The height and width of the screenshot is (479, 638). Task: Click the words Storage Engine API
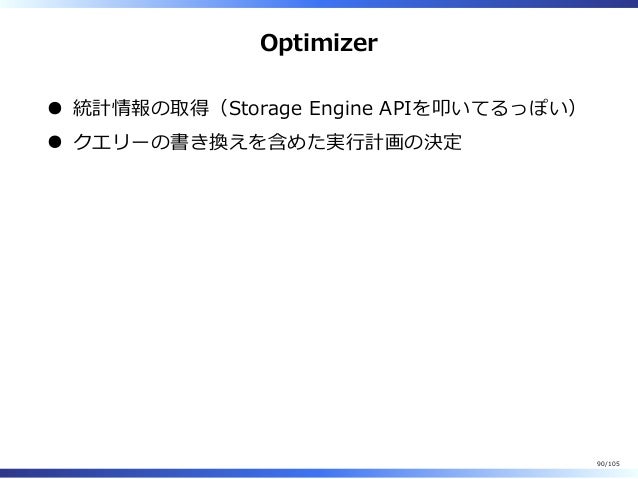[x=320, y=109]
